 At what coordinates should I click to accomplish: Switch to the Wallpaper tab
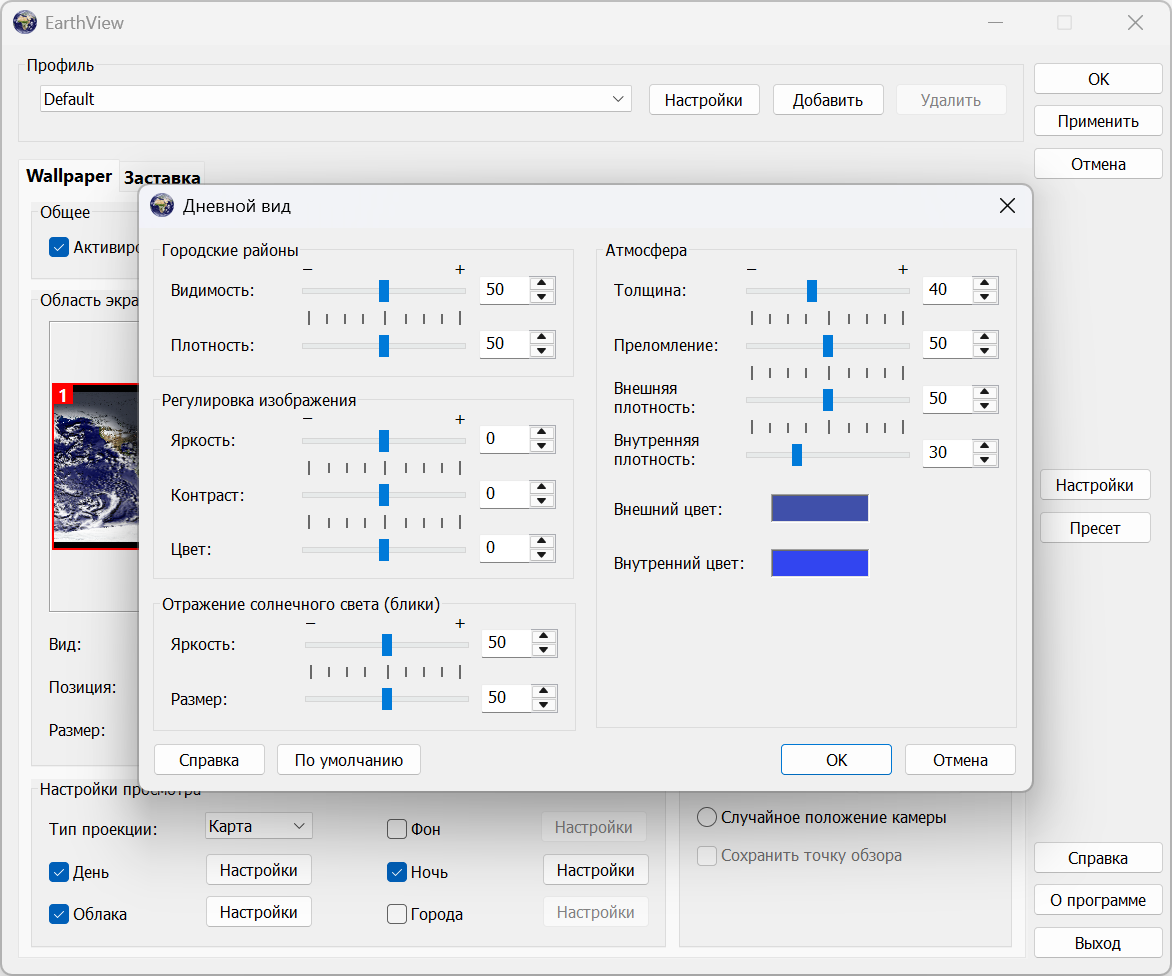point(69,176)
